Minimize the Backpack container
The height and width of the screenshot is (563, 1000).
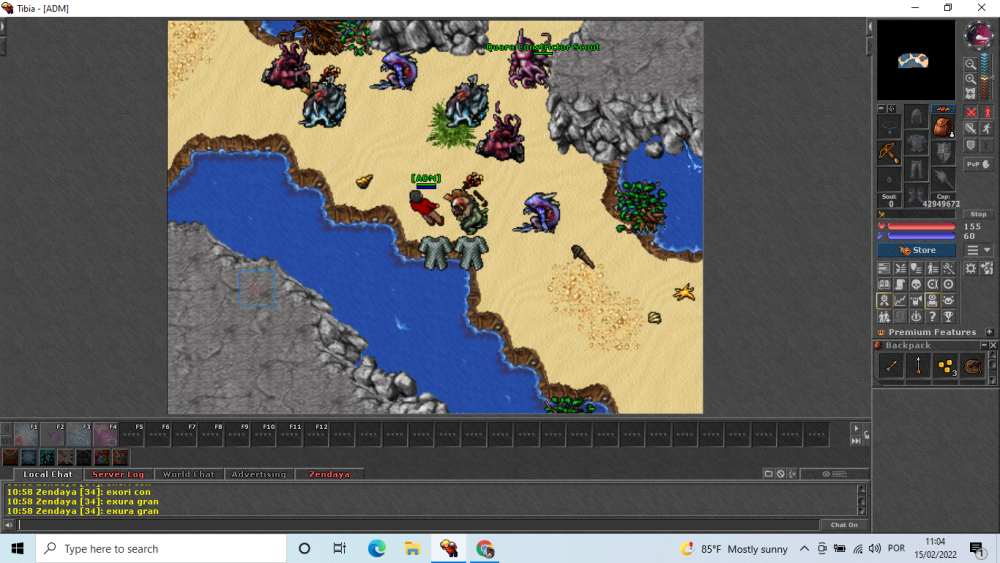(x=984, y=345)
